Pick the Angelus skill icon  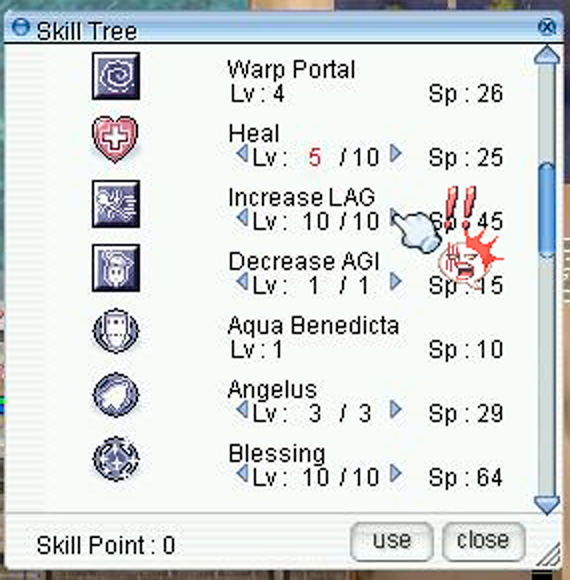click(x=116, y=395)
